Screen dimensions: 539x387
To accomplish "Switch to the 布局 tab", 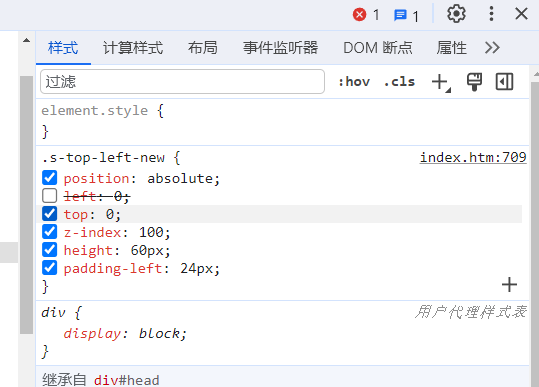I will (x=203, y=48).
